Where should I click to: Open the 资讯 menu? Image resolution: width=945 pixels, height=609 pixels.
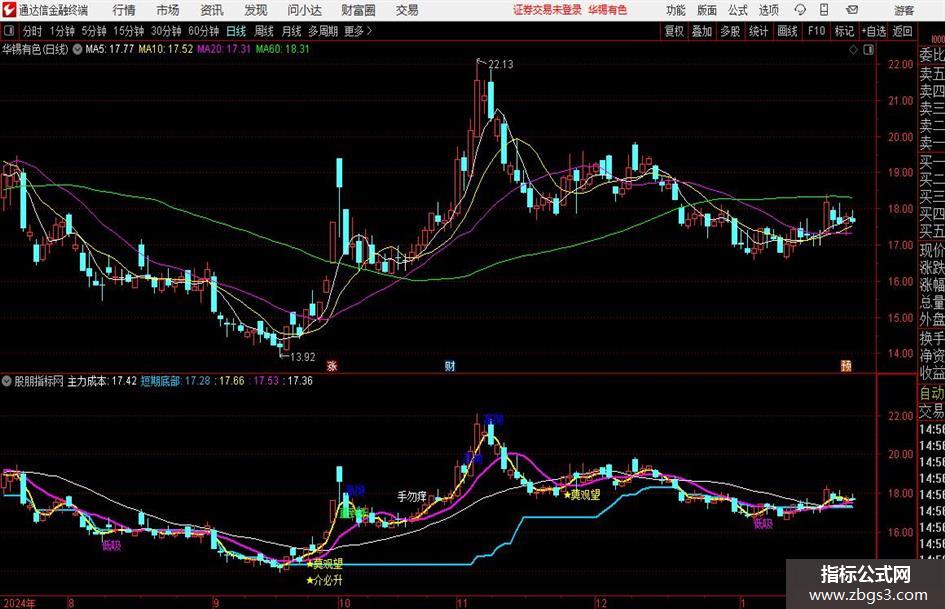tap(212, 10)
